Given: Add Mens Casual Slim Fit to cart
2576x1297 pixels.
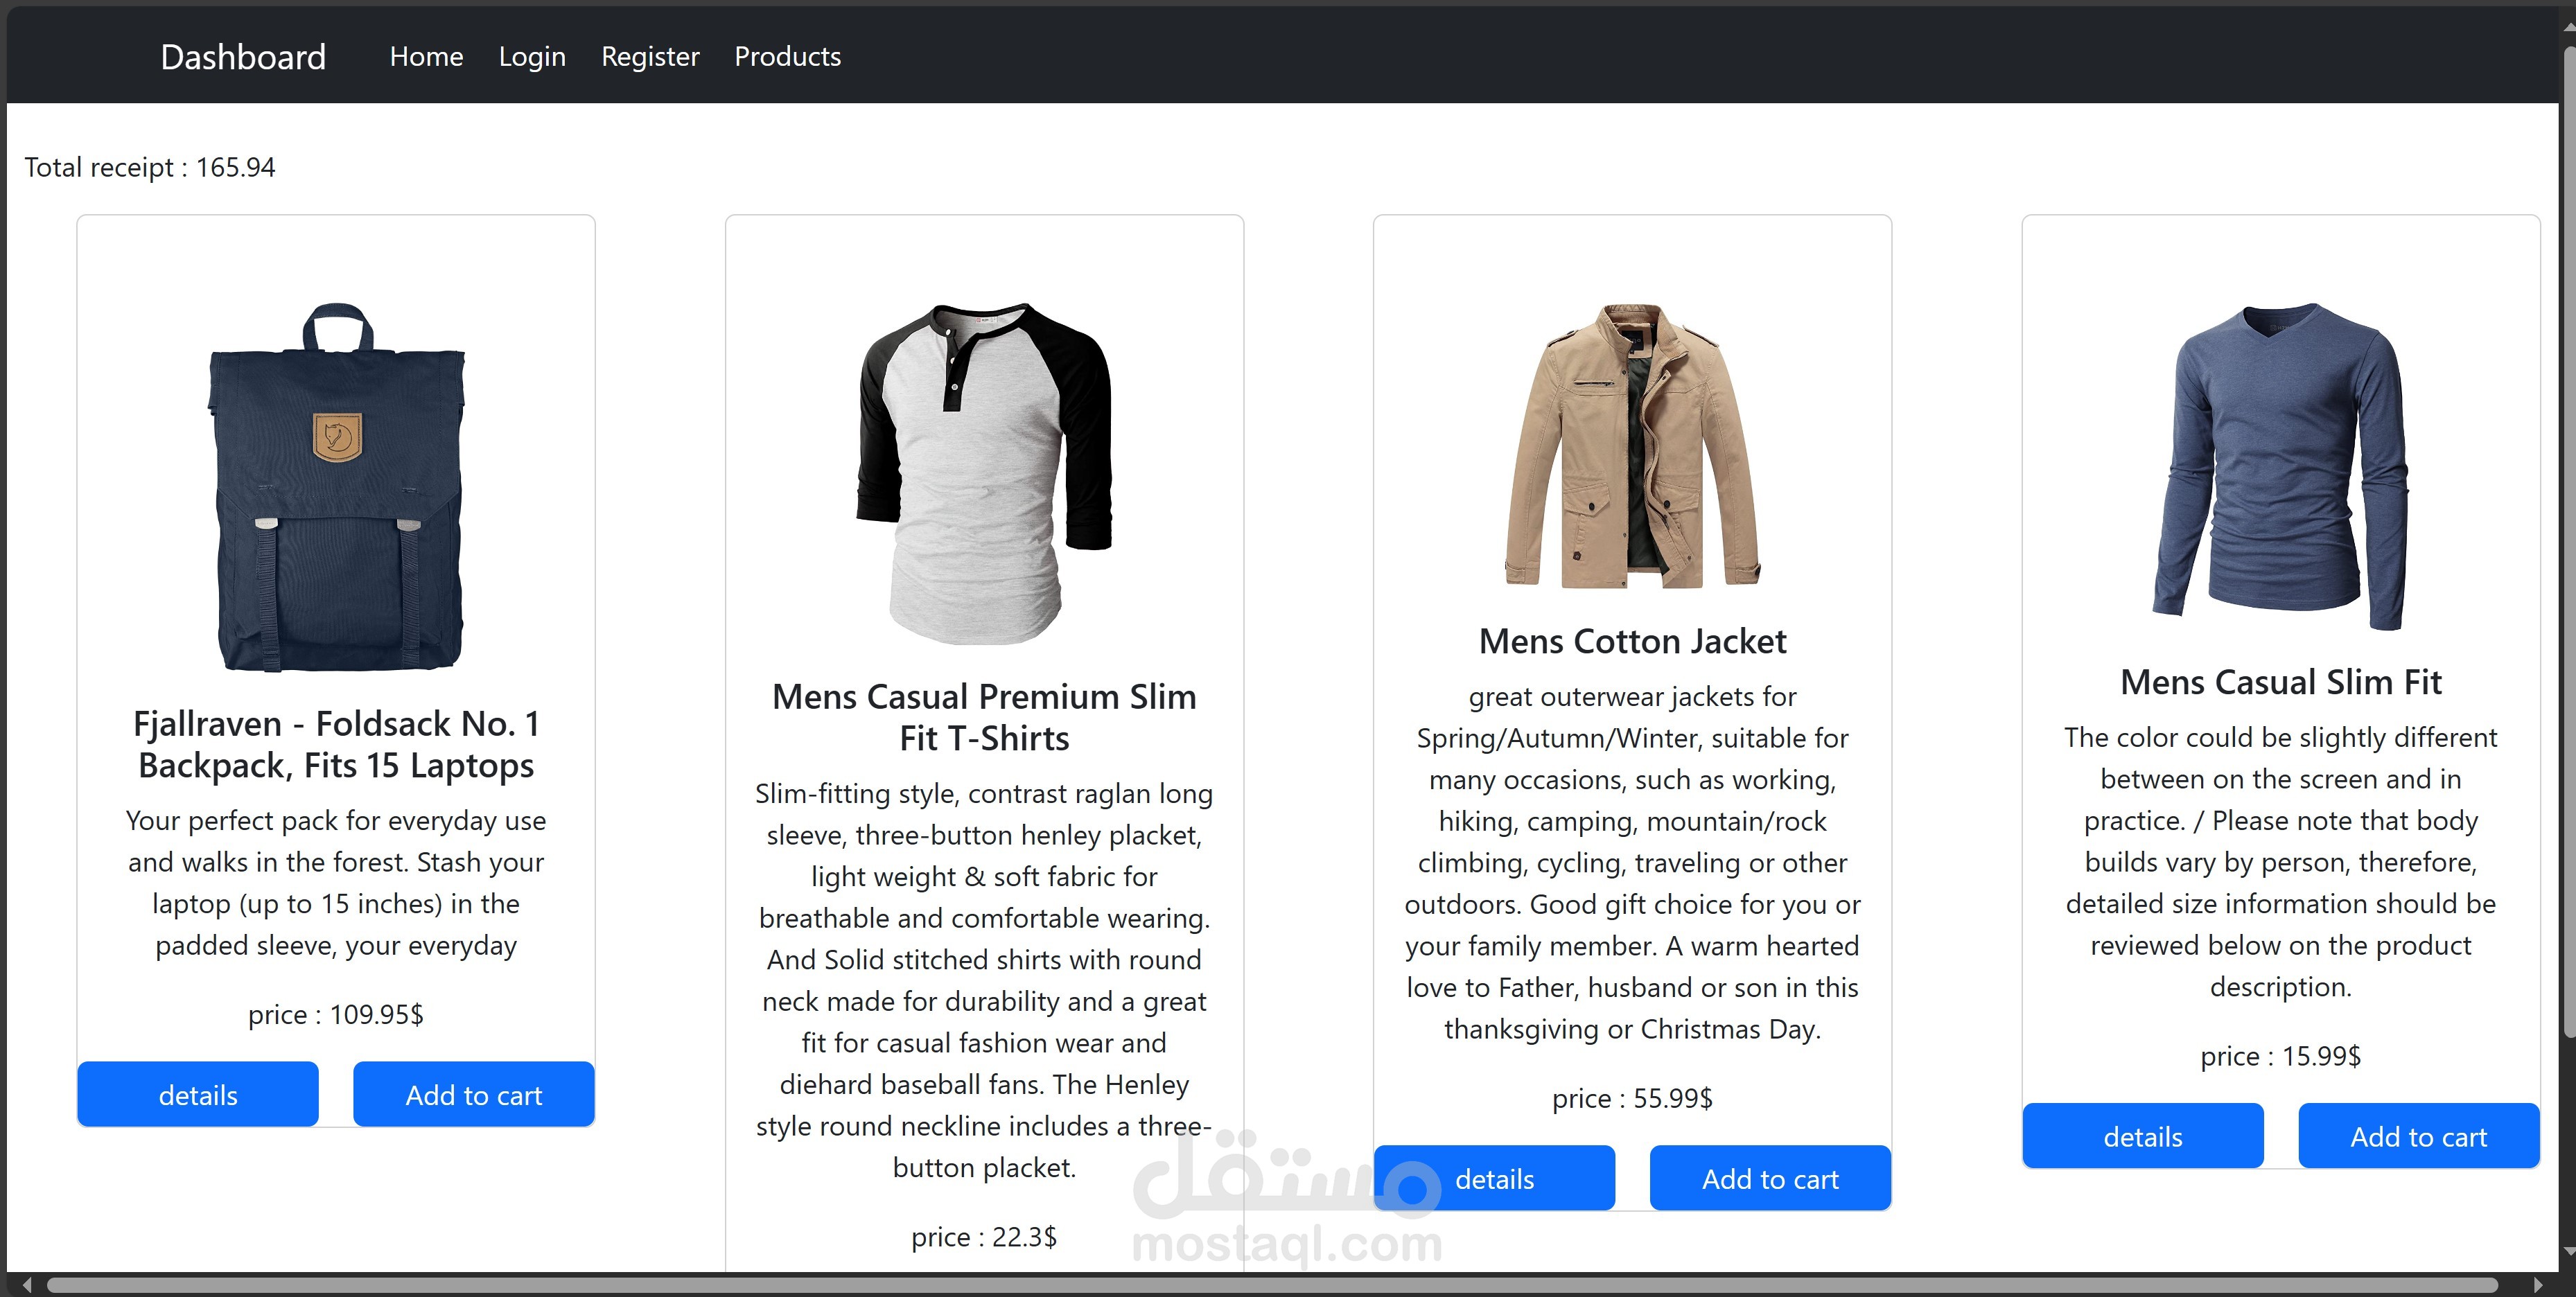Looking at the screenshot, I should pyautogui.click(x=2419, y=1137).
